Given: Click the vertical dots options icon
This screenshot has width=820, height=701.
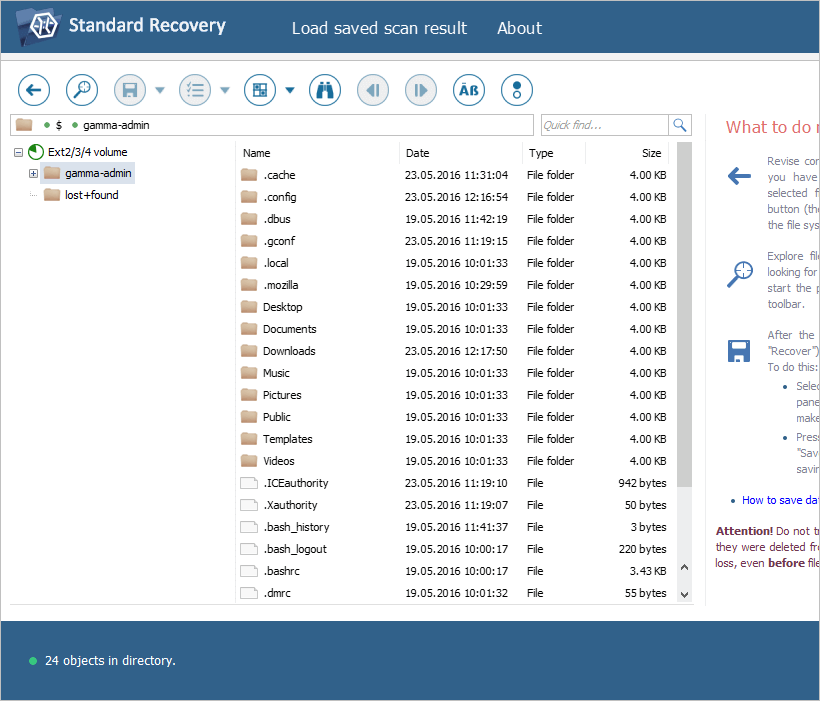Looking at the screenshot, I should click(516, 90).
